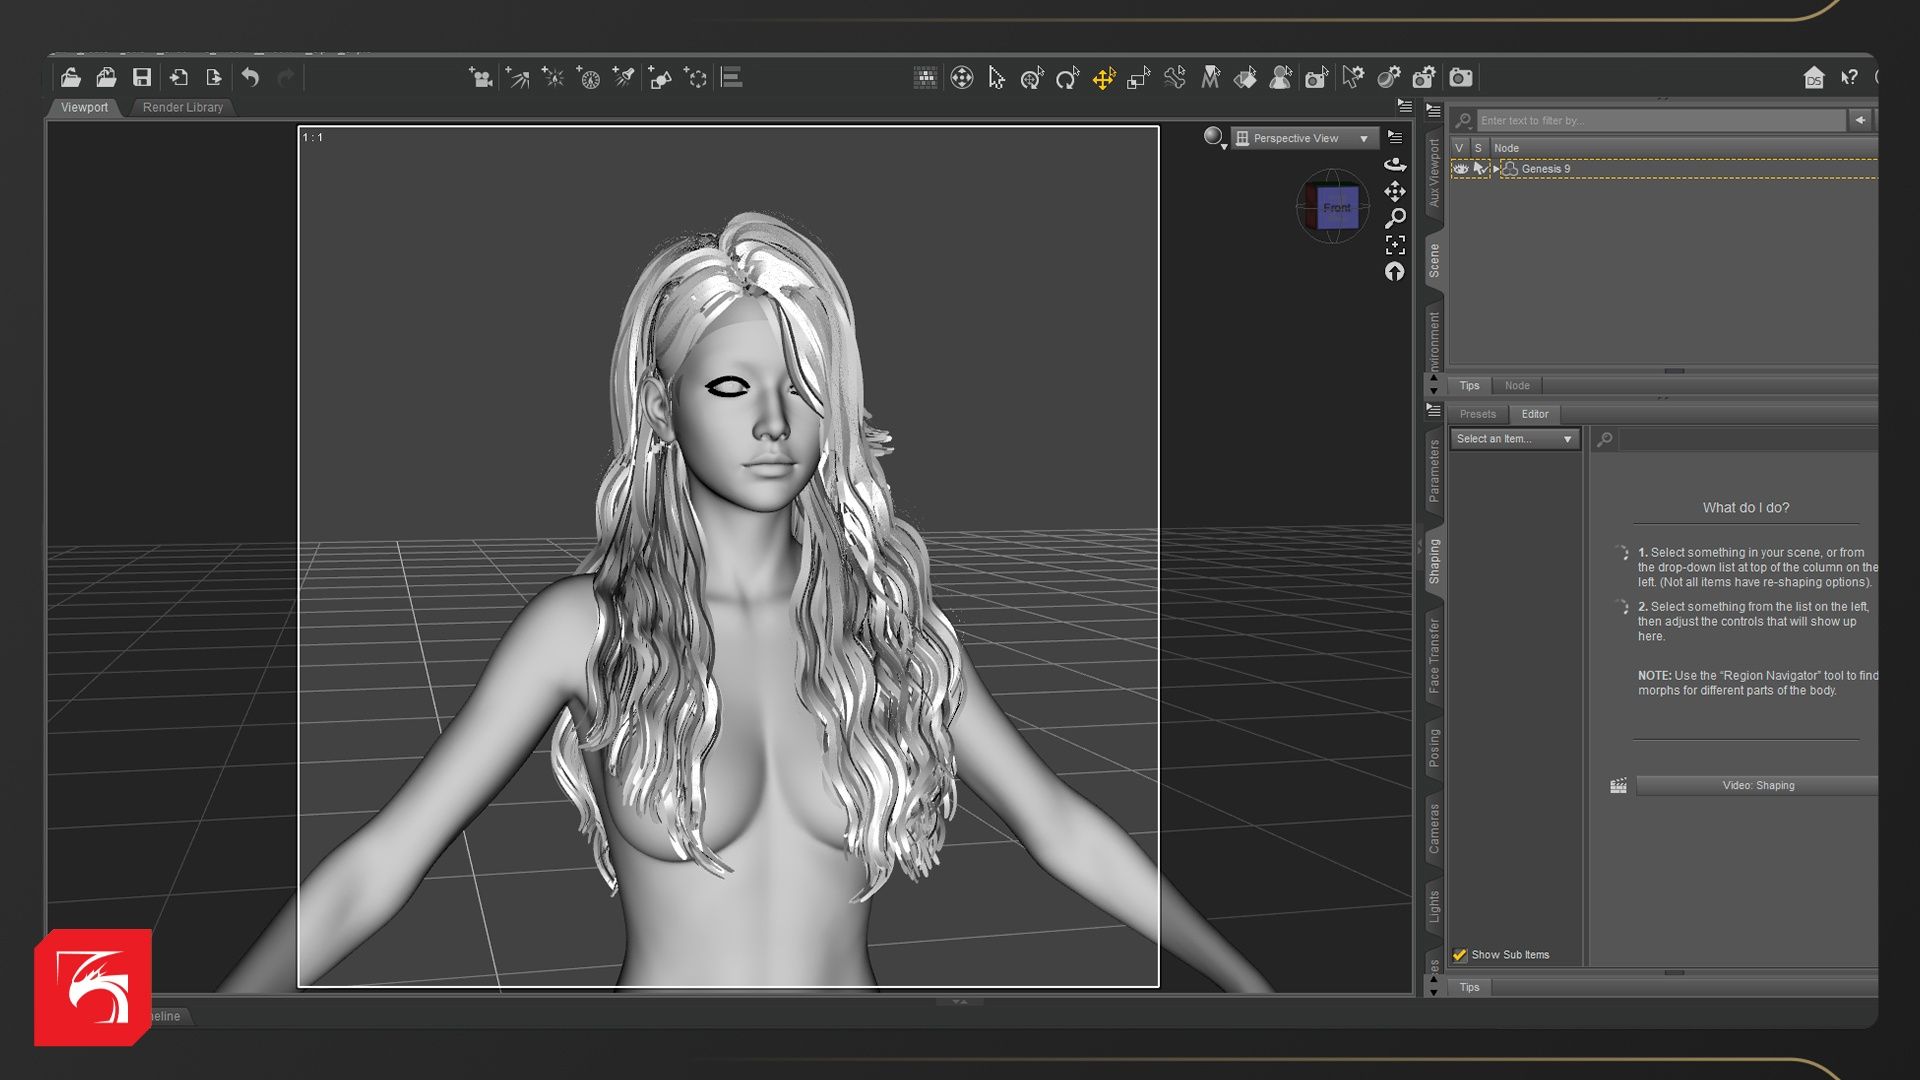This screenshot has width=1920, height=1080.
Task: Open the Presets tab in Shaping pane
Action: 1477,414
